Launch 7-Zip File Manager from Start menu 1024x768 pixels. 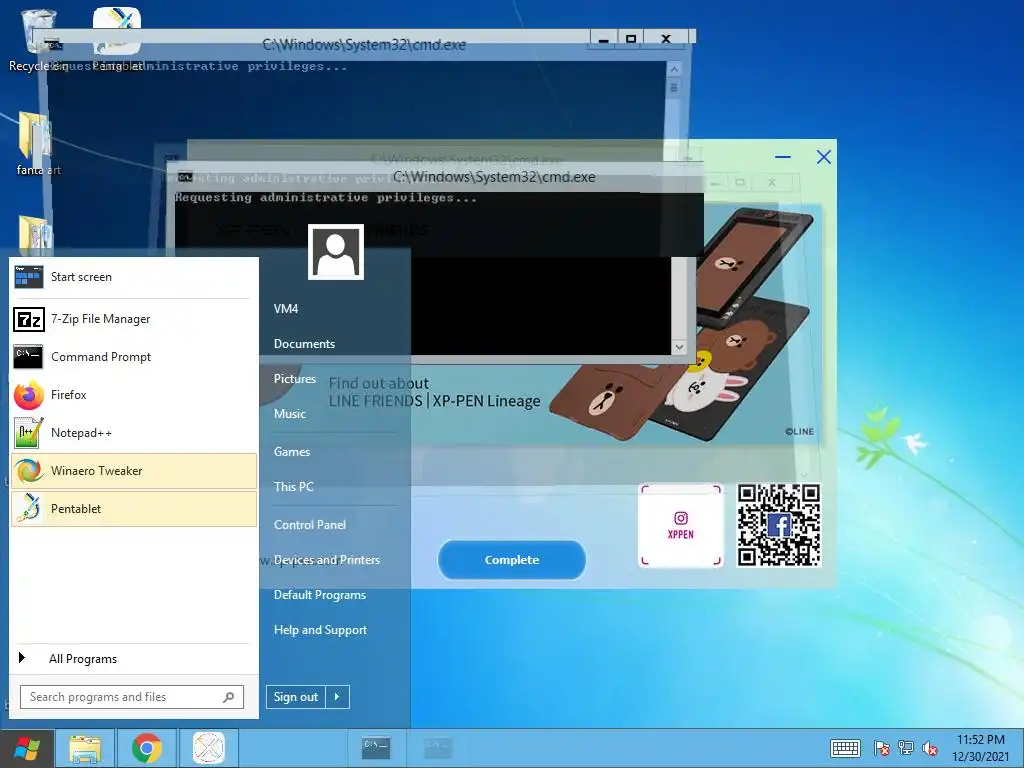133,319
